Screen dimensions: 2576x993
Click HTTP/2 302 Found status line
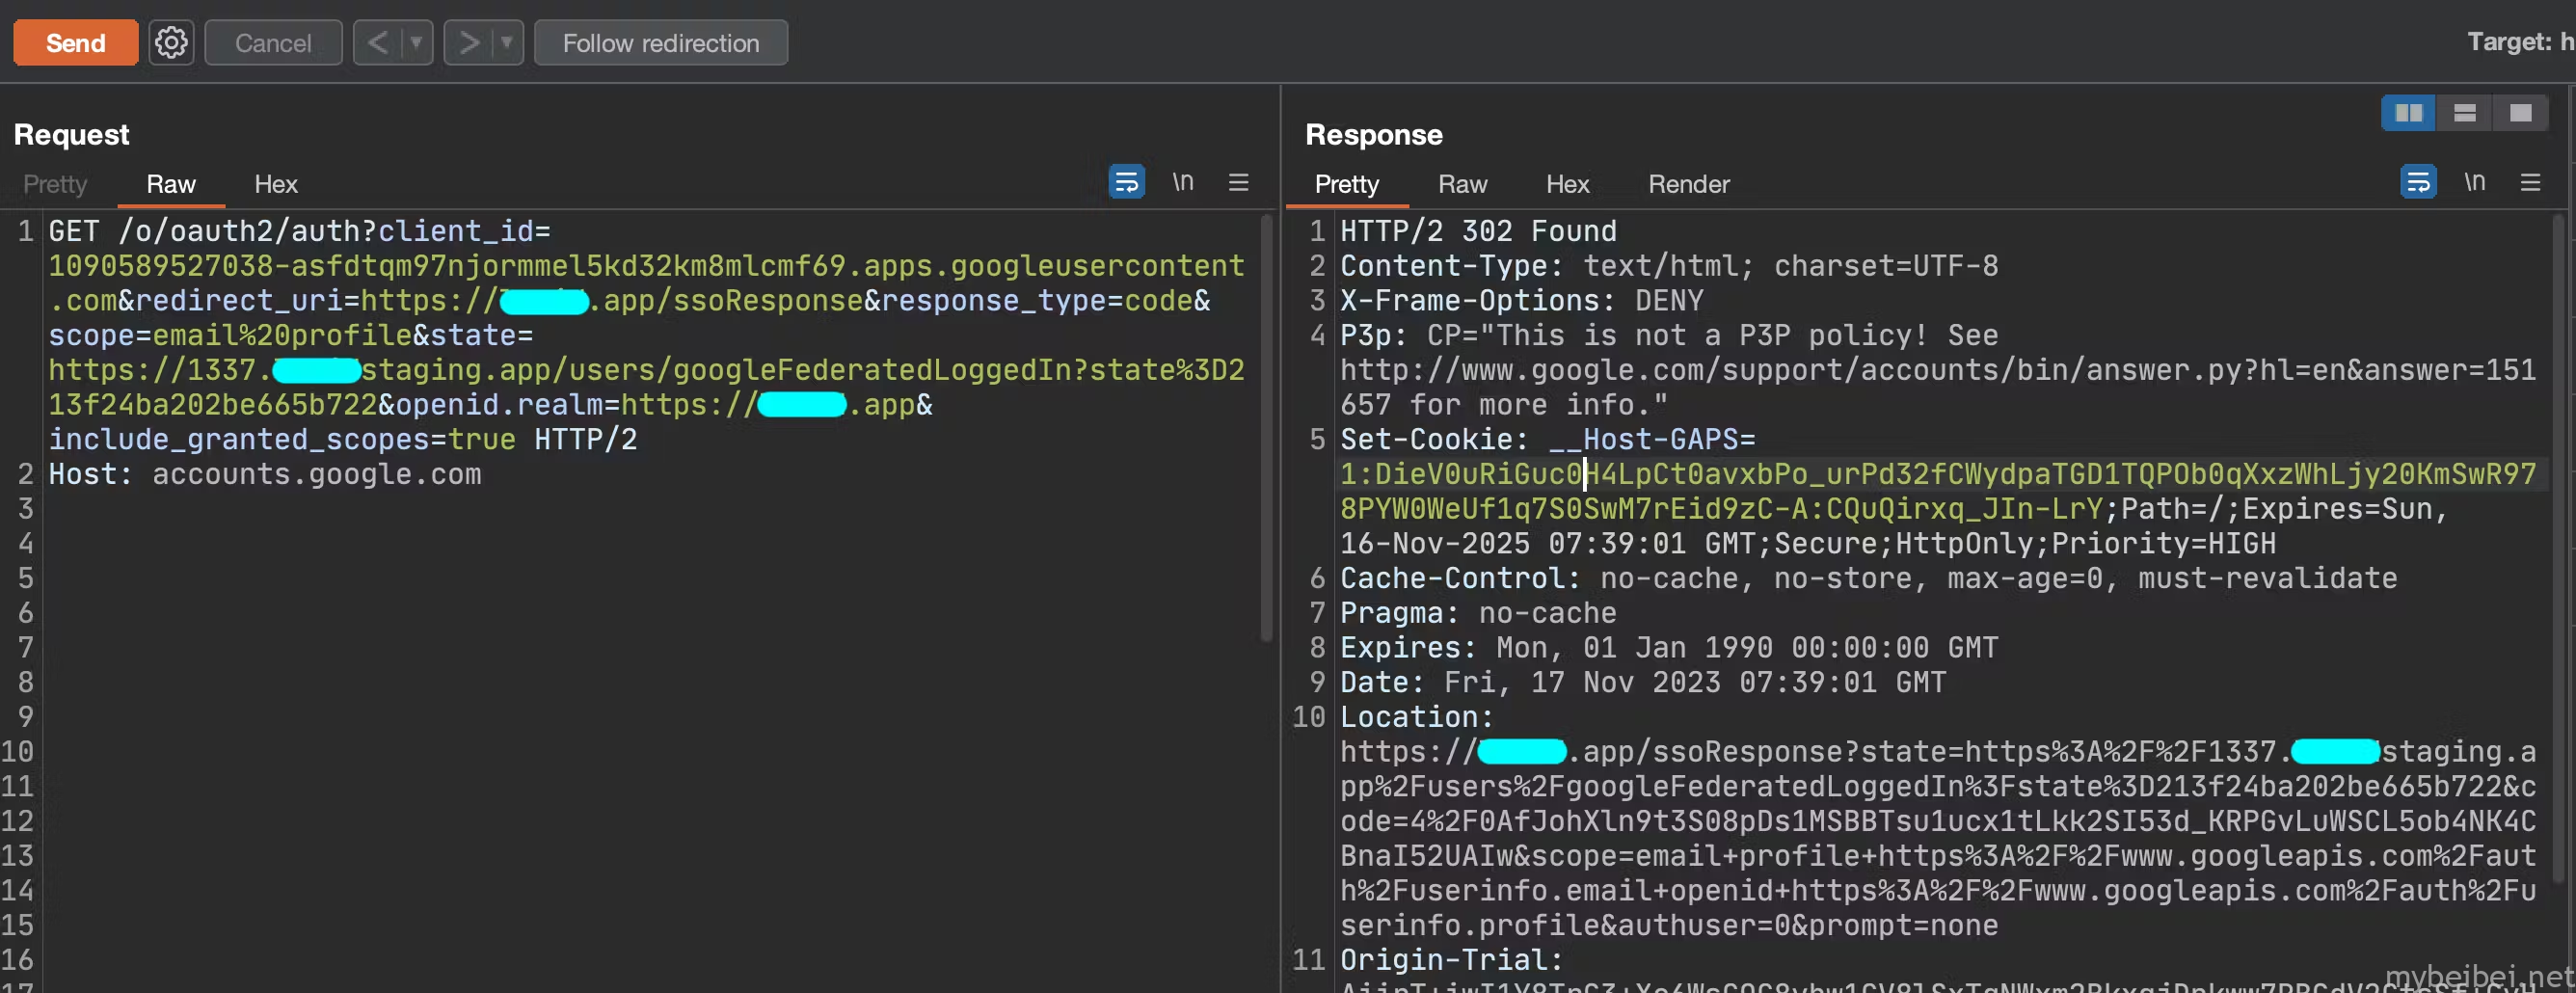pos(1478,231)
